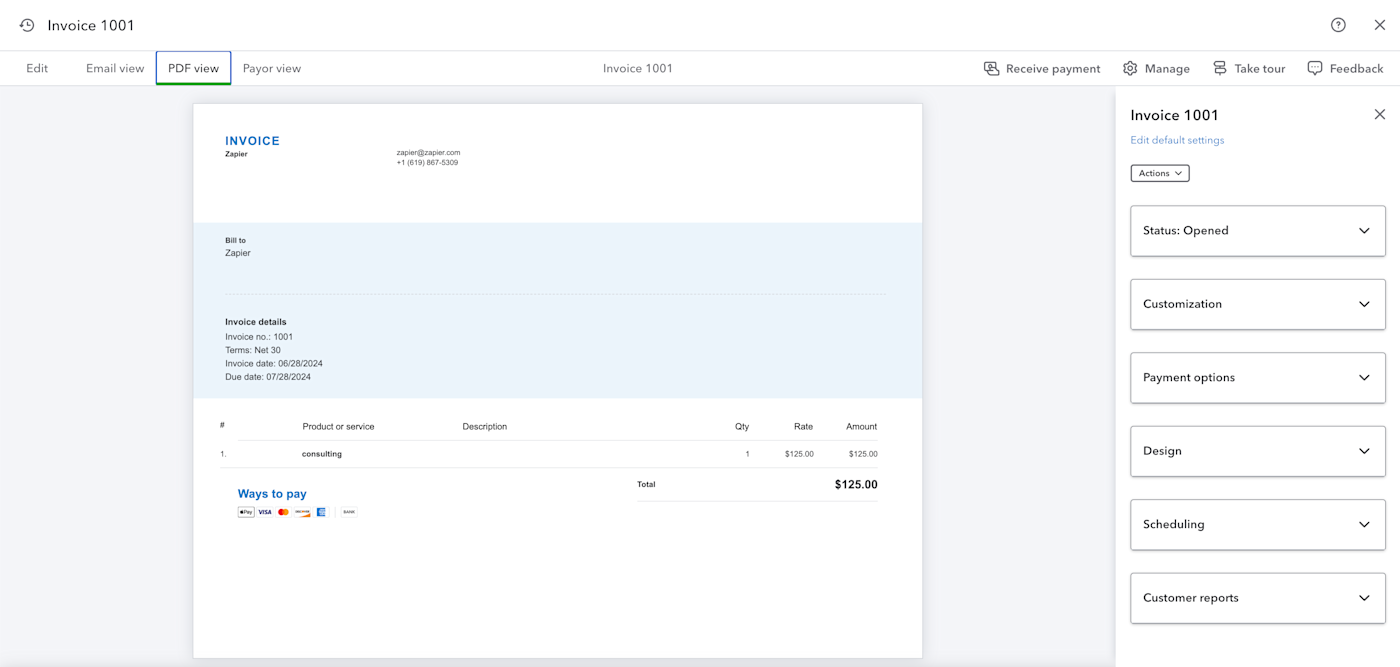Click Due date: 07/28/2024
This screenshot has height=667, width=1400.
(268, 377)
